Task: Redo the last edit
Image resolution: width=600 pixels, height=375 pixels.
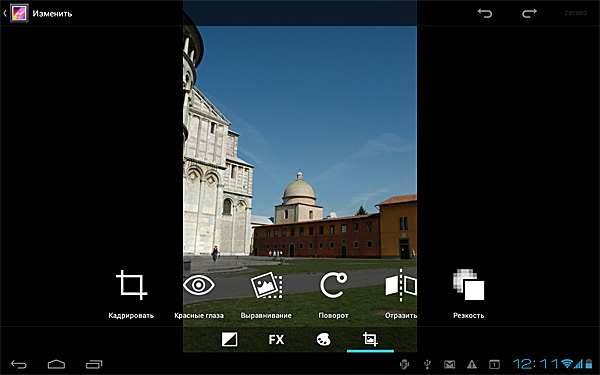Action: click(530, 13)
